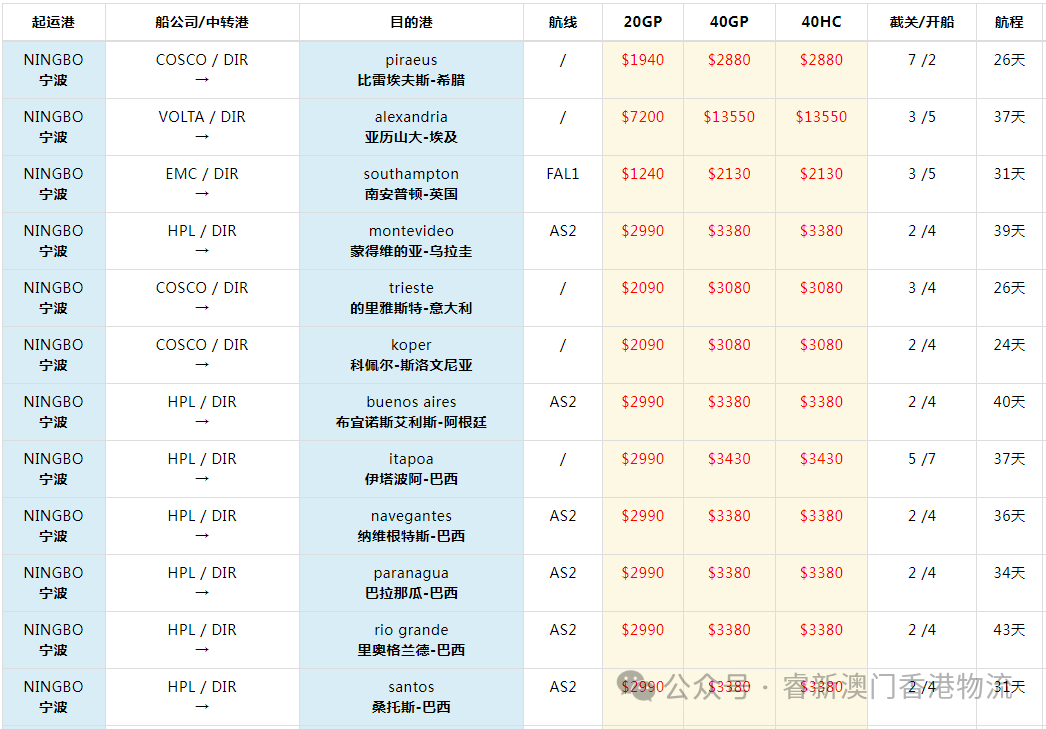The width and height of the screenshot is (1046, 729).
Task: Click the $3430 price under 40HC
Action: (x=821, y=459)
